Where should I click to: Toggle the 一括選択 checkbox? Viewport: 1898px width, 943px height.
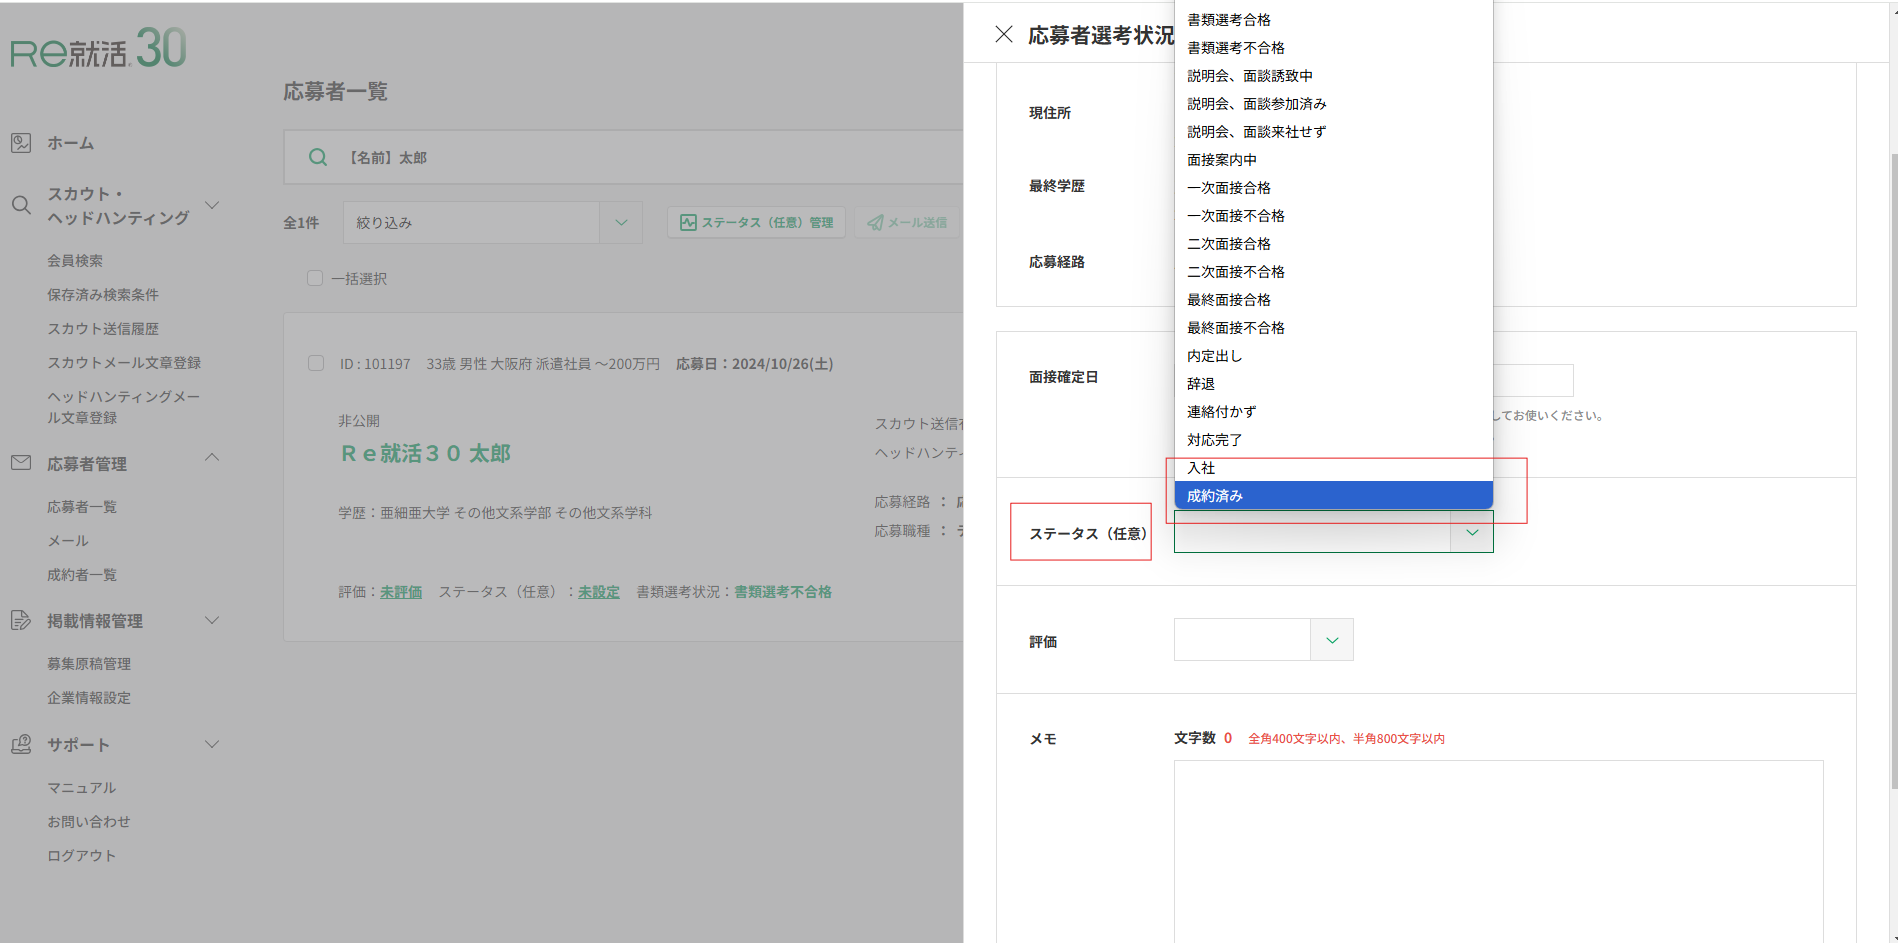(x=315, y=278)
